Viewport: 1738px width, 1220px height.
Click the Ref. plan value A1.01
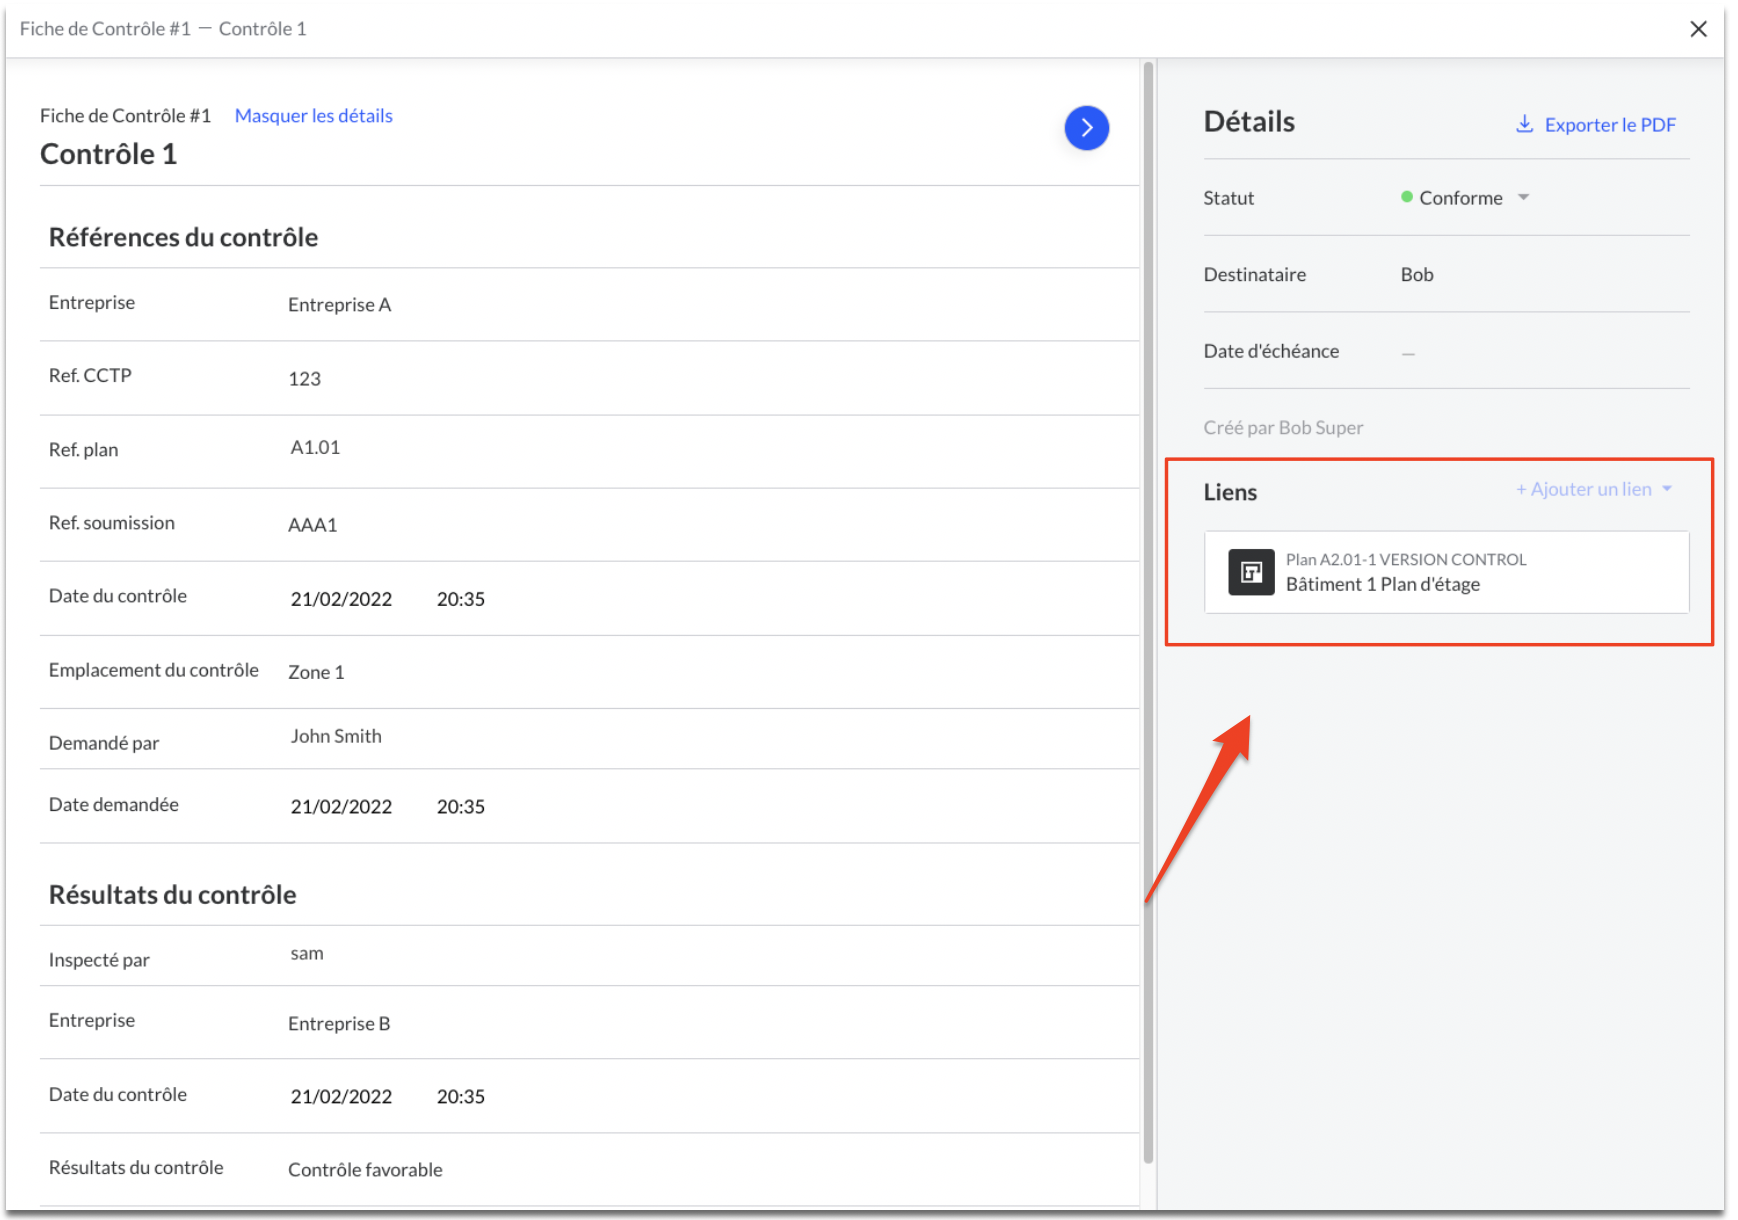(x=315, y=448)
